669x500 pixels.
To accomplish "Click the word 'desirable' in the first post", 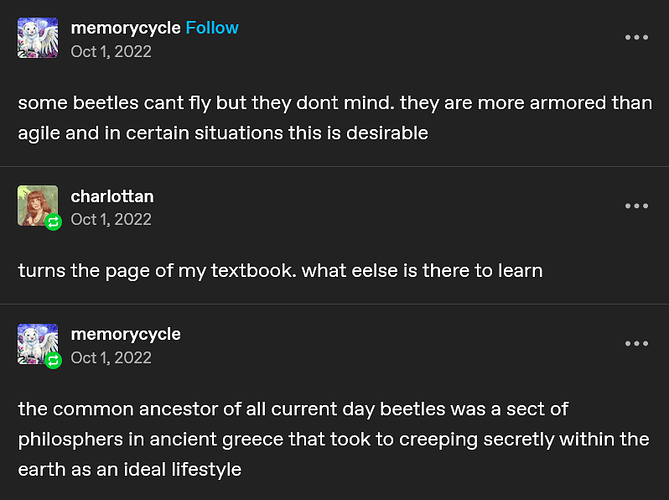I will tap(387, 133).
